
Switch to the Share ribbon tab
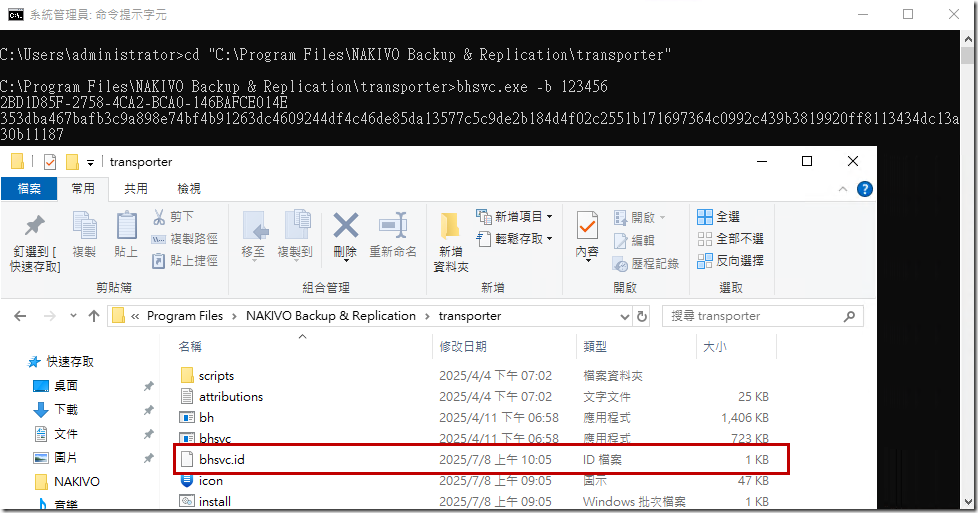[136, 188]
